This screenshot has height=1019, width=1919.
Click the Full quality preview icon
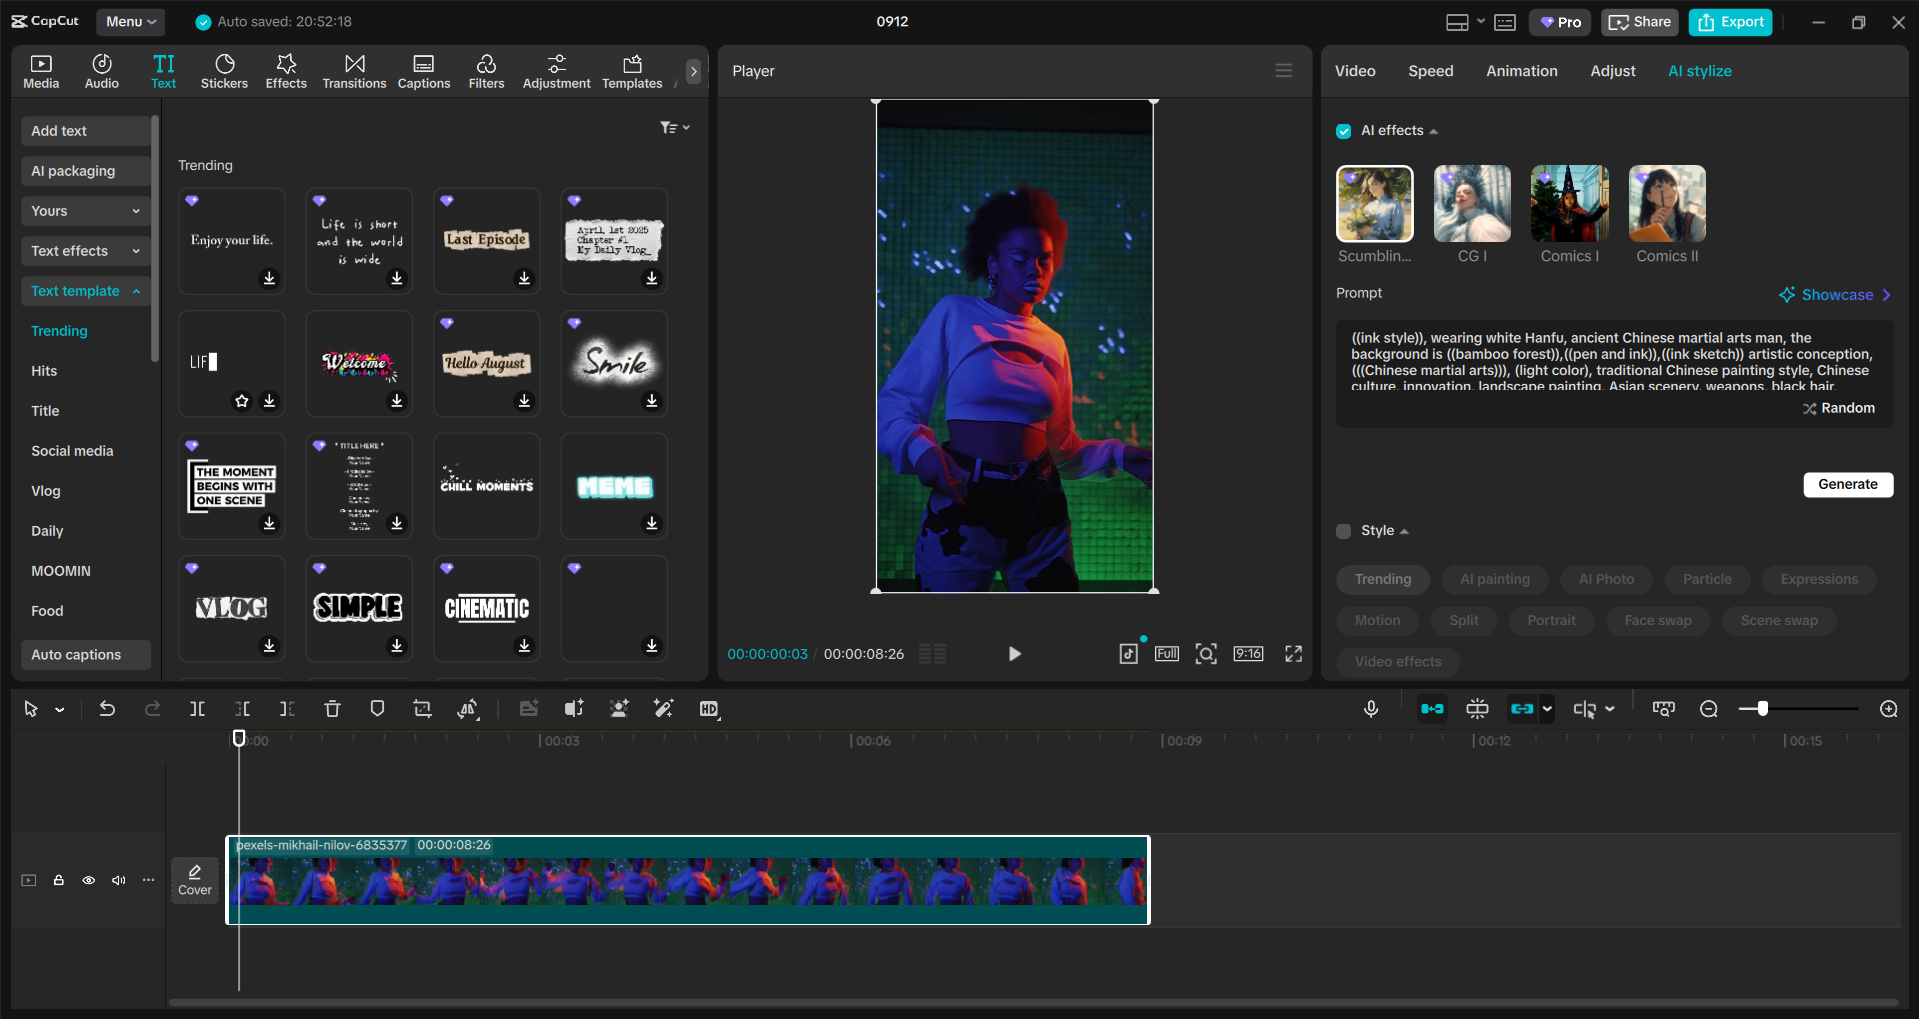point(1167,654)
